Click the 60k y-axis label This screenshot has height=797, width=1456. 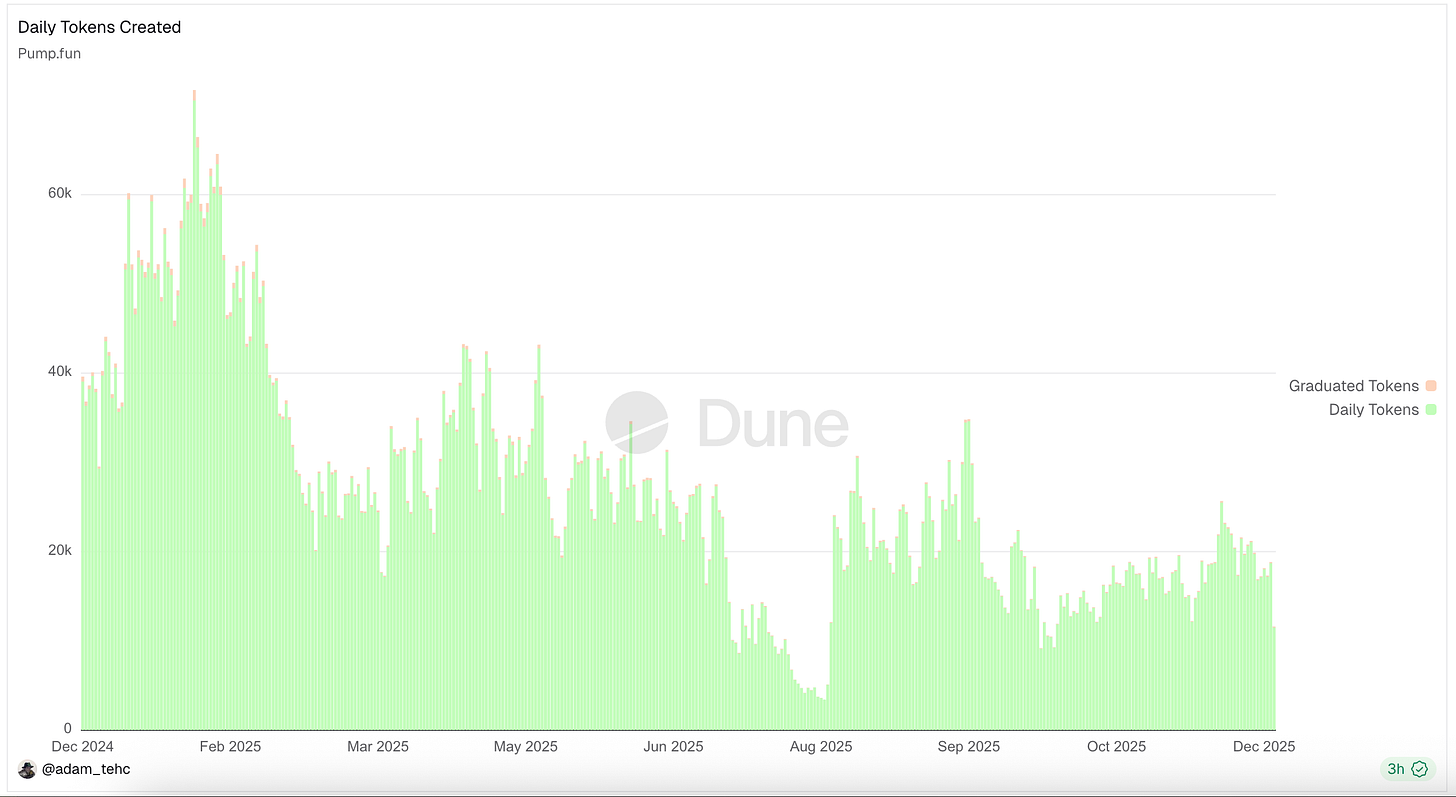click(x=60, y=194)
